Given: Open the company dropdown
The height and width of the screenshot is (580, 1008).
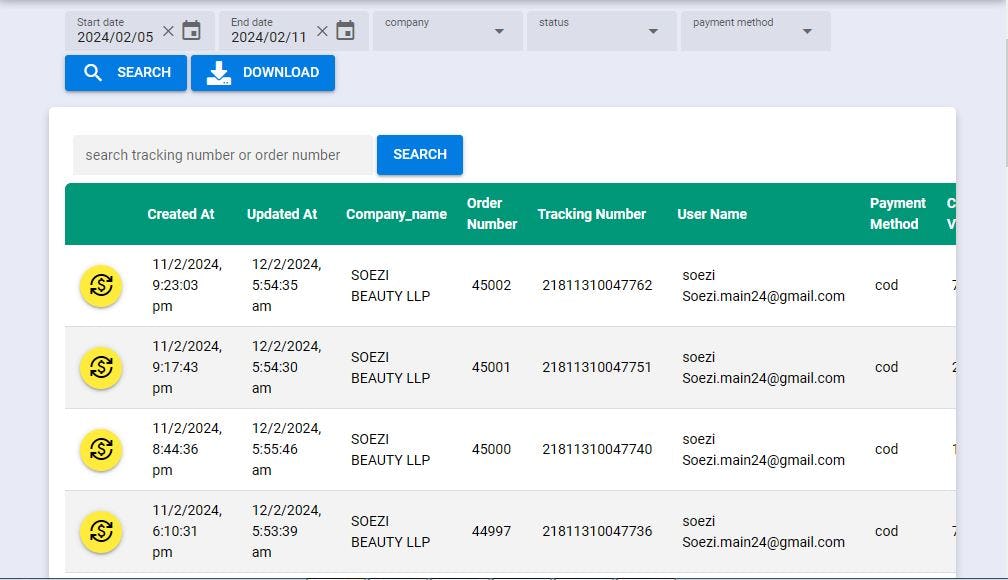Looking at the screenshot, I should 499,30.
